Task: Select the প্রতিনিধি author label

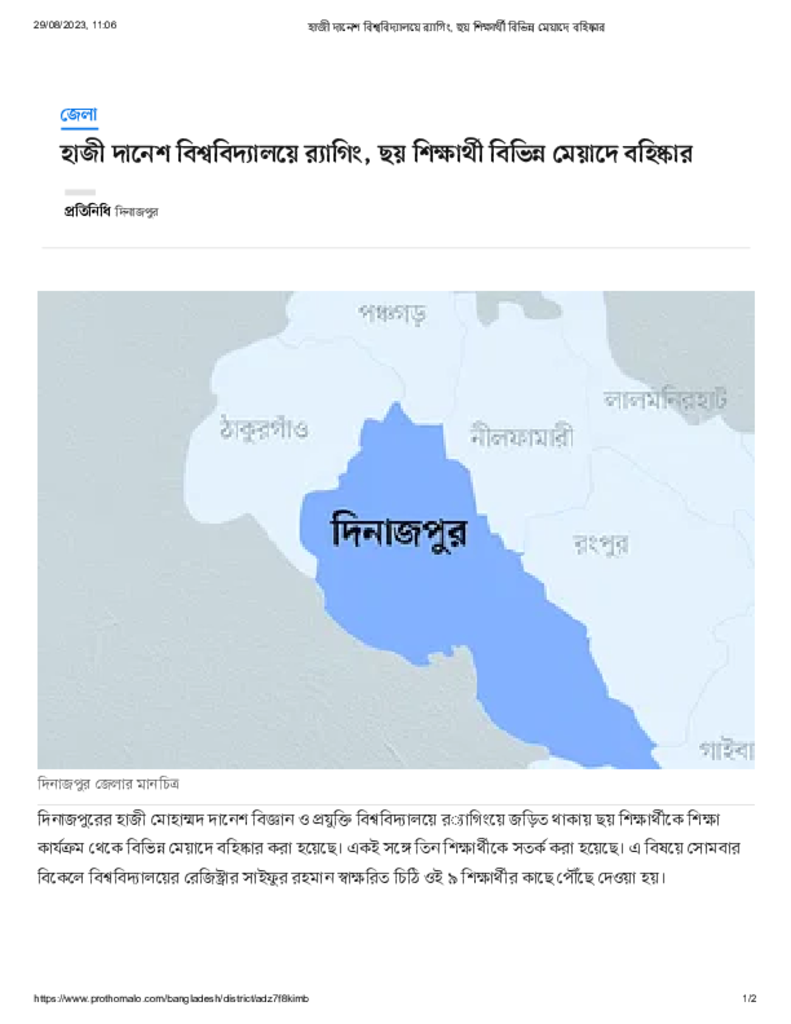Action: coord(87,212)
